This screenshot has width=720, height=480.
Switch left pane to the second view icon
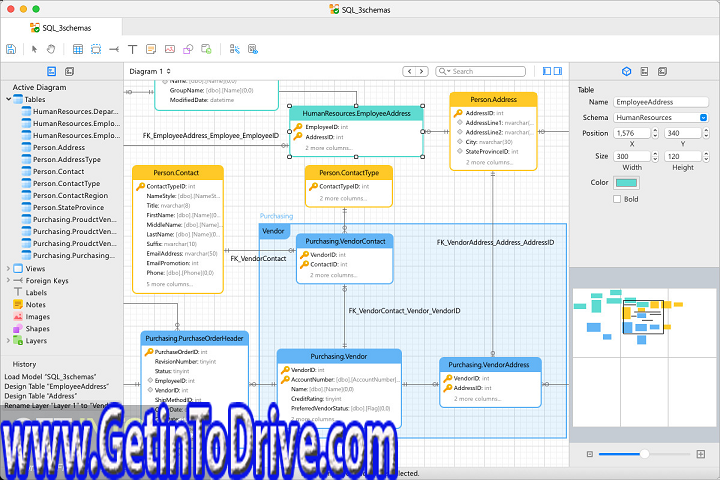(x=69, y=71)
